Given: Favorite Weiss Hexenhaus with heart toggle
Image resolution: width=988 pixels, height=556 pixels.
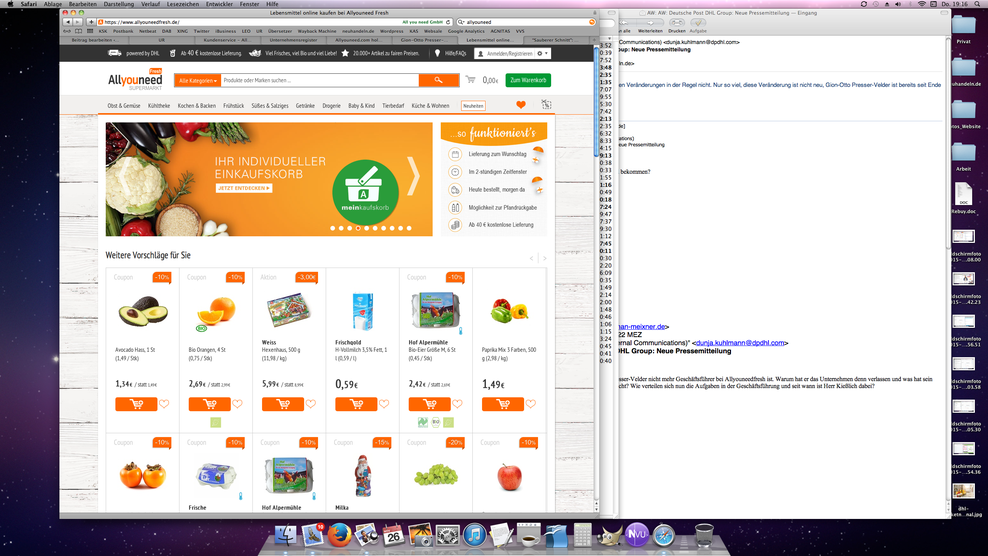Looking at the screenshot, I should click(311, 404).
